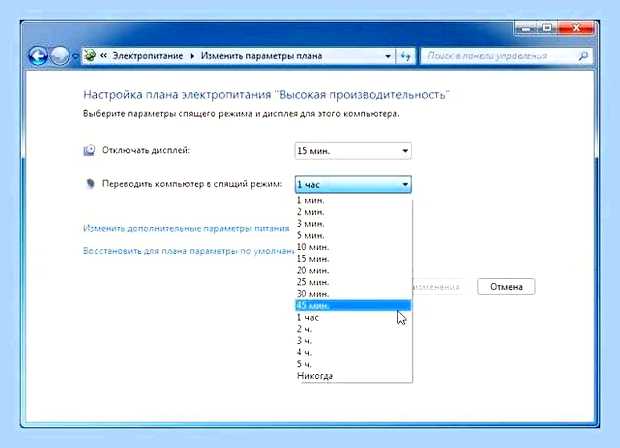Image resolution: width=620 pixels, height=448 pixels.
Task: Select '15 мин.' in the sleep dropdown list
Action: (x=353, y=259)
